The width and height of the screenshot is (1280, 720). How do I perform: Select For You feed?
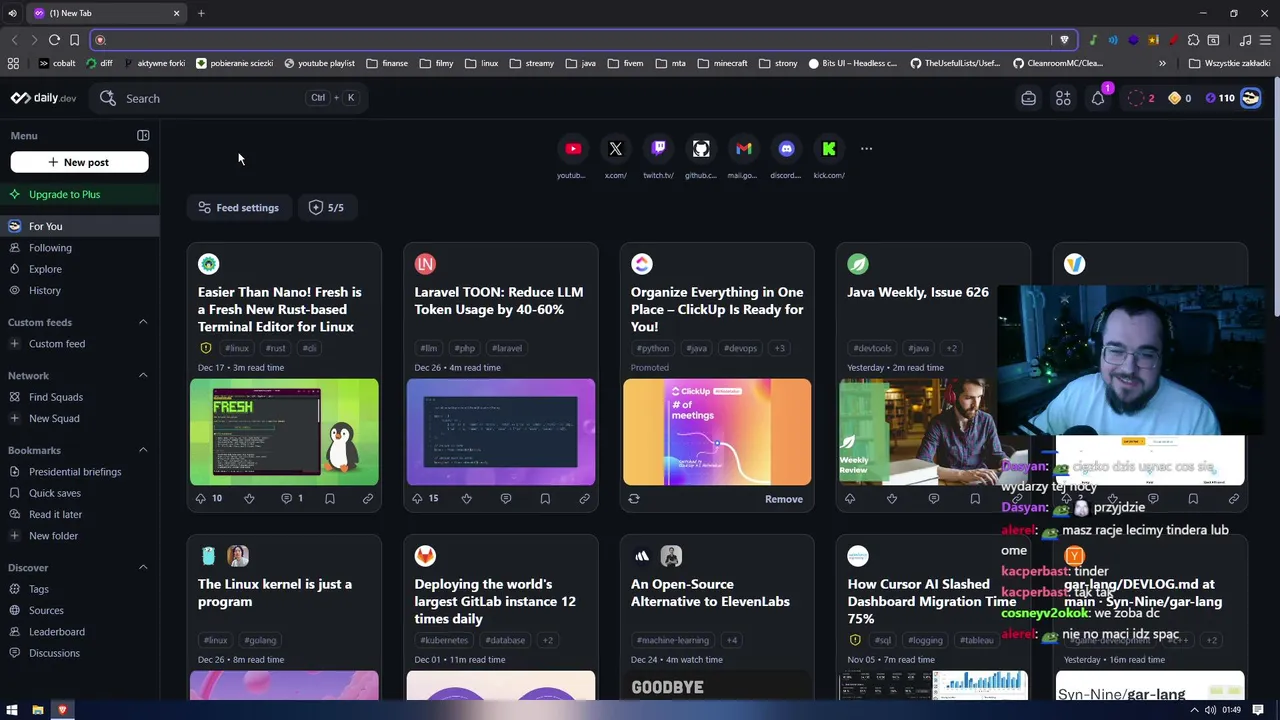point(80,226)
